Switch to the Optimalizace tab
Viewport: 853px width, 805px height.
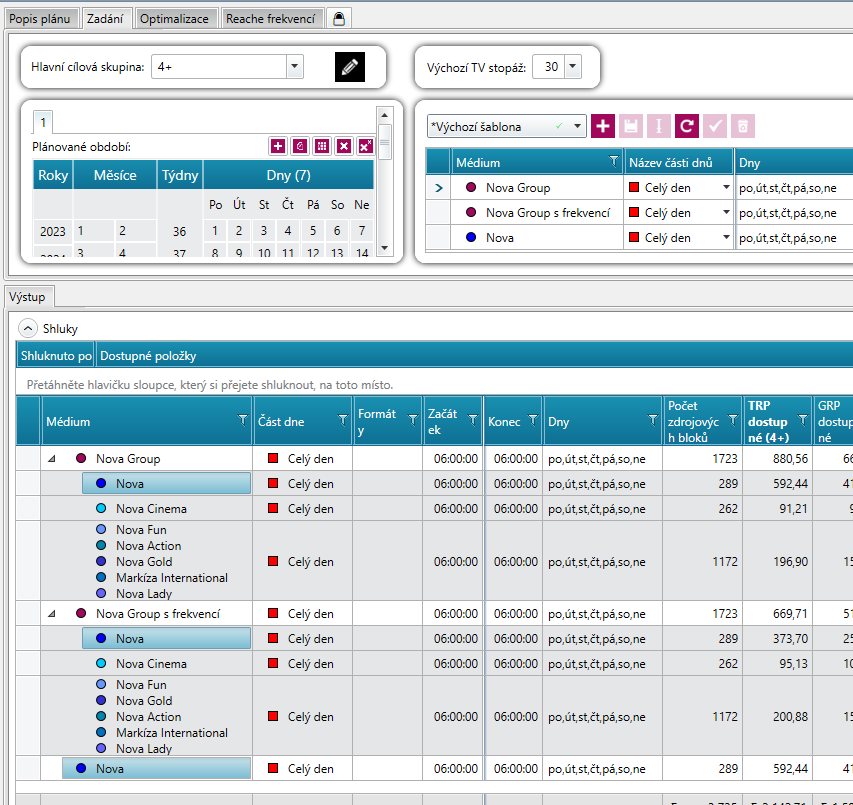pyautogui.click(x=175, y=18)
